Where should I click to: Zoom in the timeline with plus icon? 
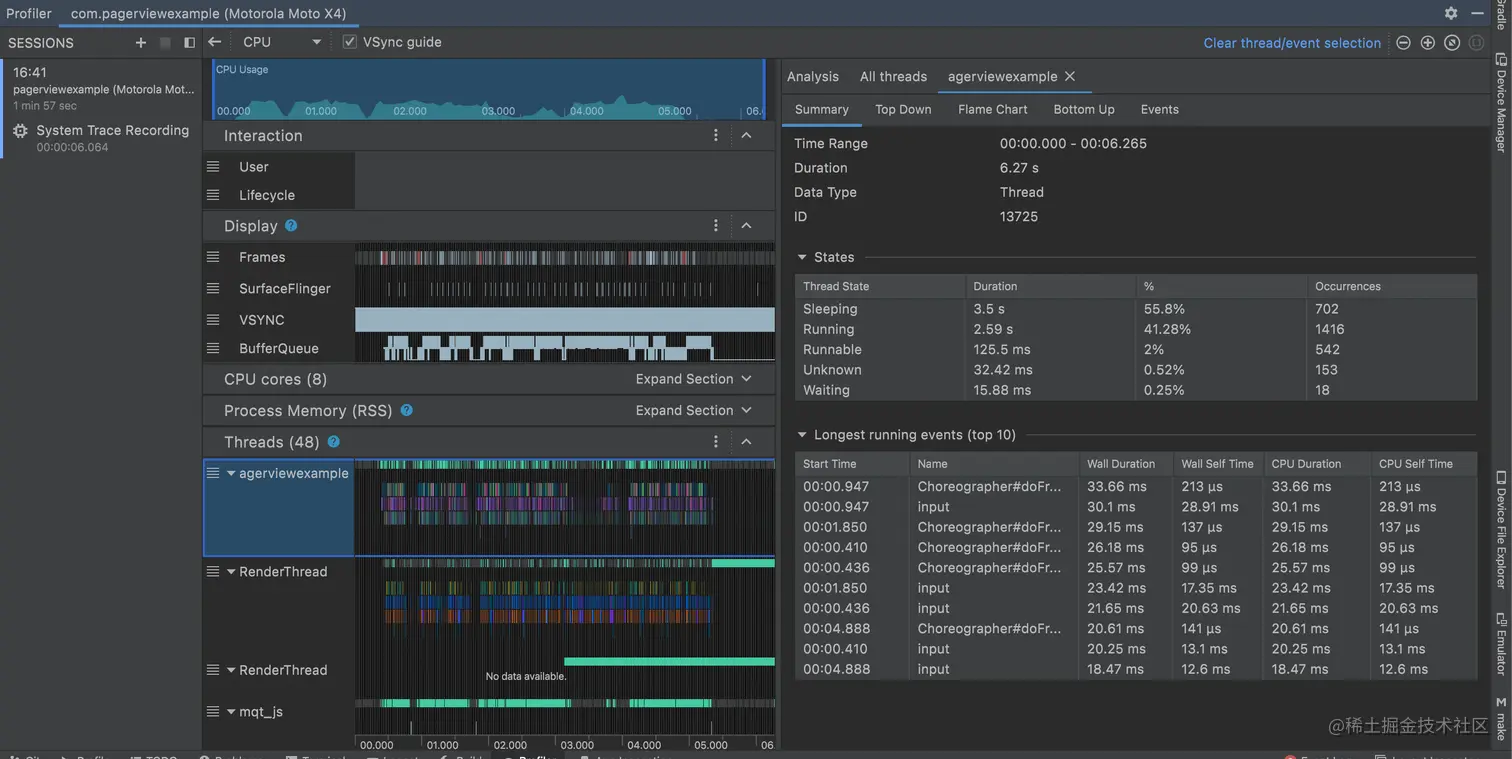(1427, 43)
